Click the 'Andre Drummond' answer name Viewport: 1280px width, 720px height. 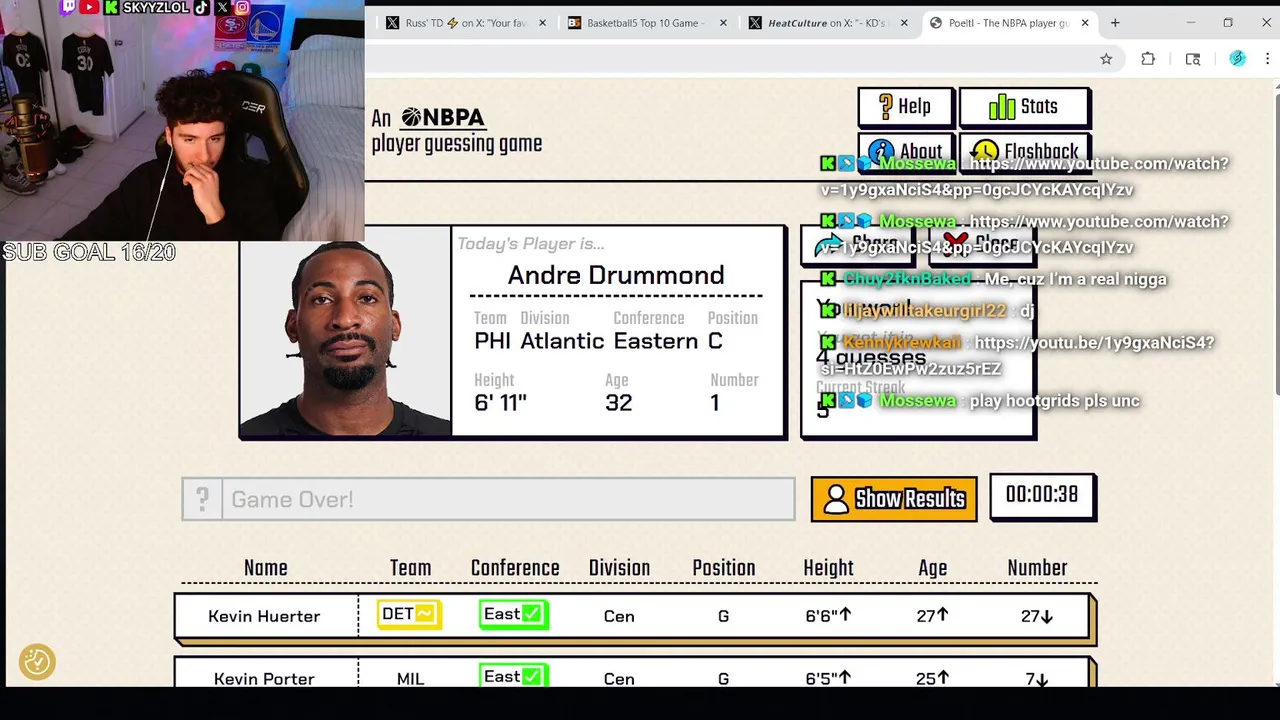(x=616, y=275)
